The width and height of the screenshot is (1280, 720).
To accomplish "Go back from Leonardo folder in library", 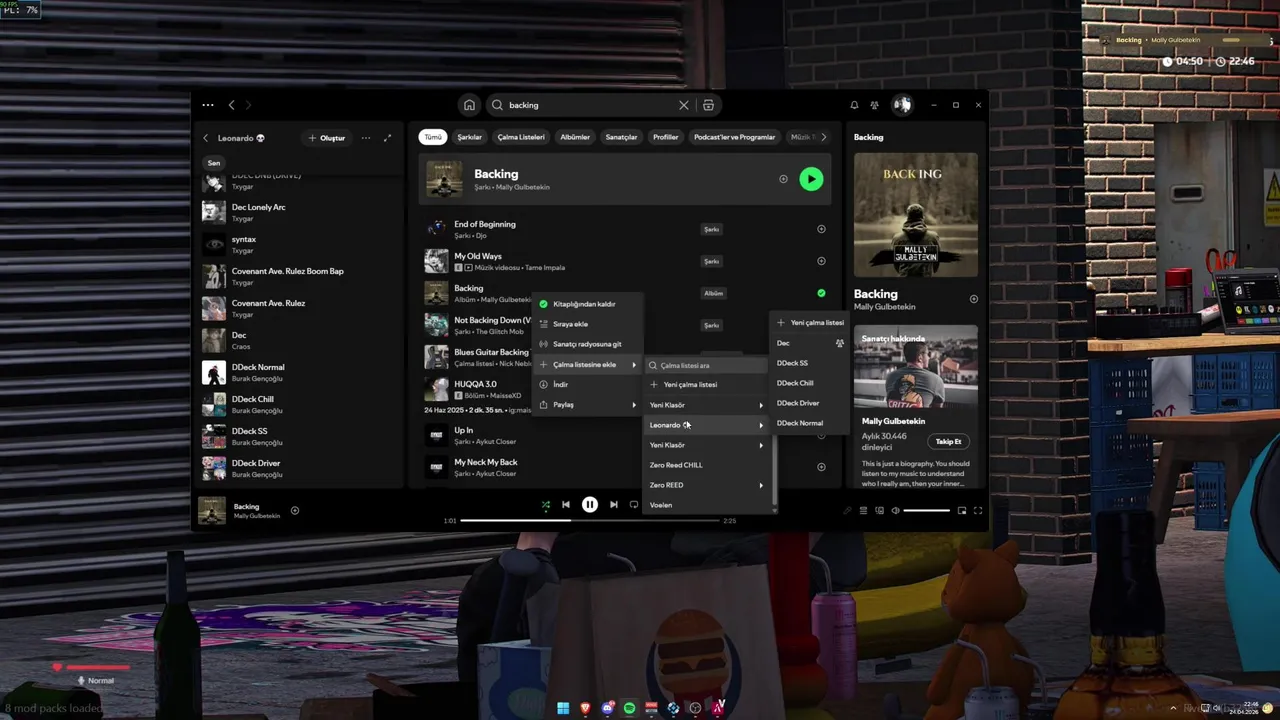I will pos(206,138).
